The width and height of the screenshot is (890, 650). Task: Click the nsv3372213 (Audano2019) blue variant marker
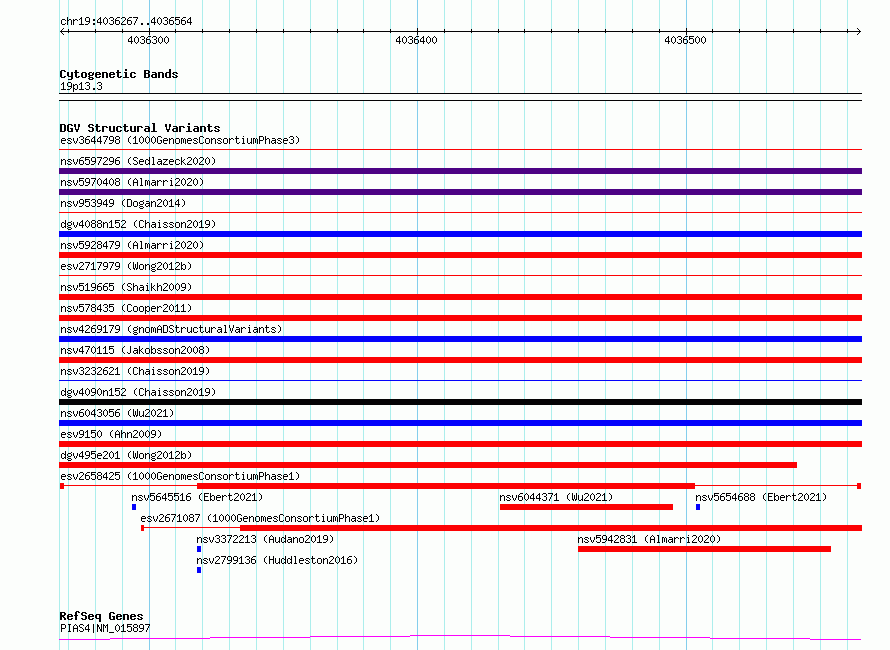(x=199, y=549)
